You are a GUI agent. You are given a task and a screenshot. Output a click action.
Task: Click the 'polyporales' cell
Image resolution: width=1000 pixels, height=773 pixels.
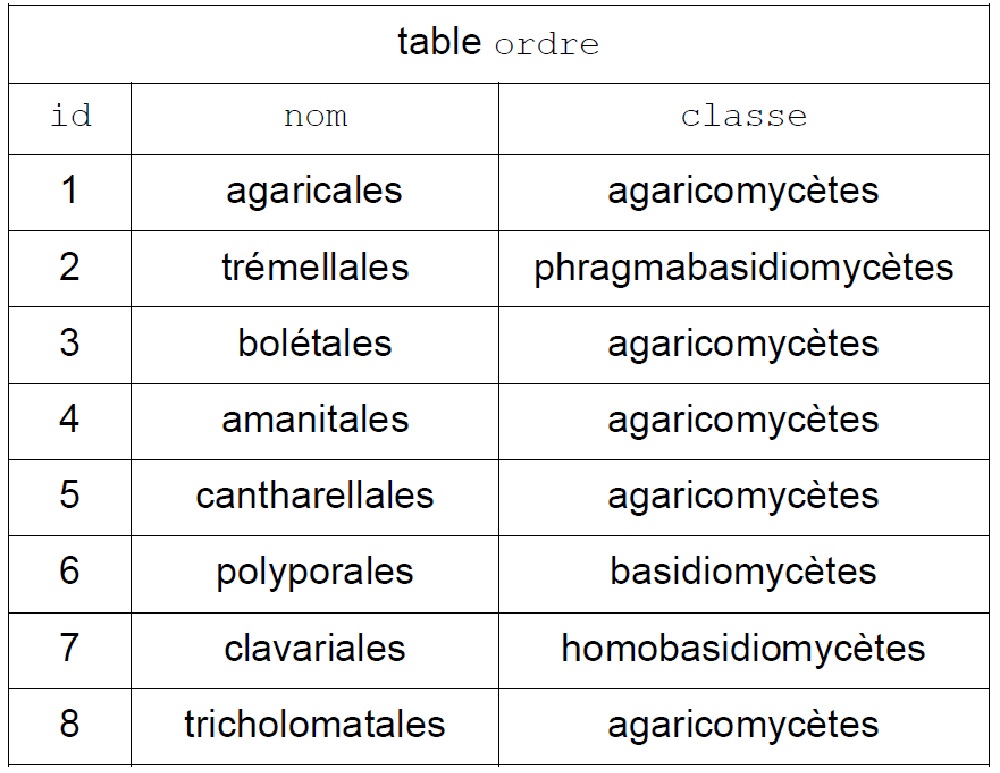[315, 573]
